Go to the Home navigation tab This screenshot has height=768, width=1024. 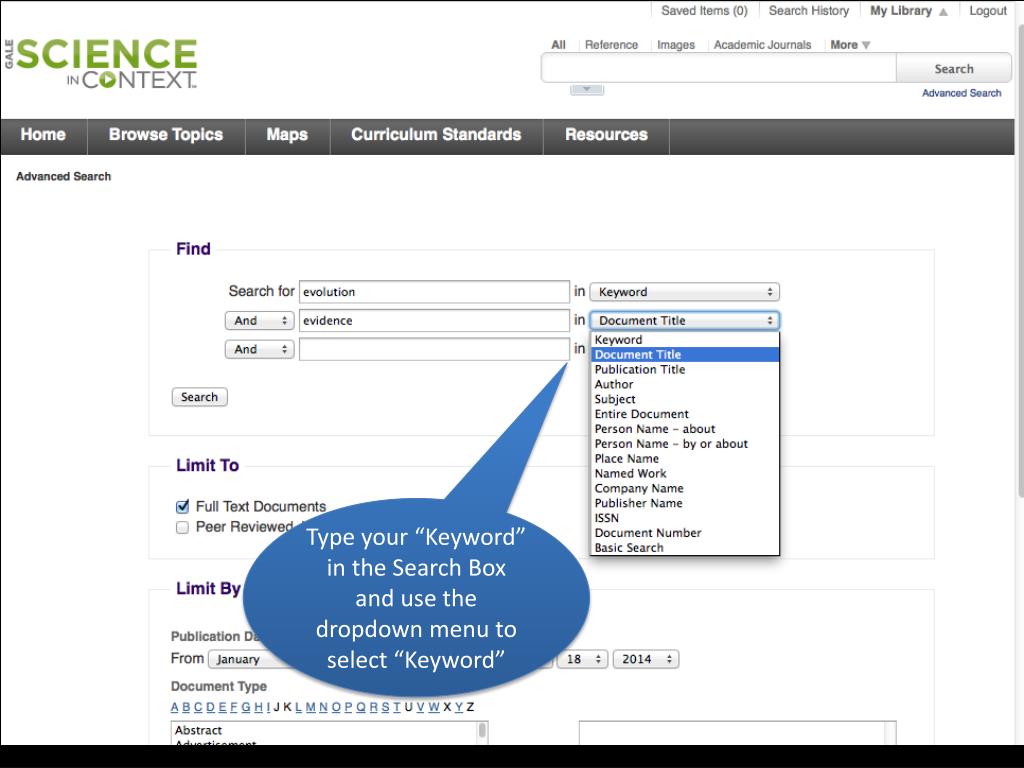coord(43,135)
